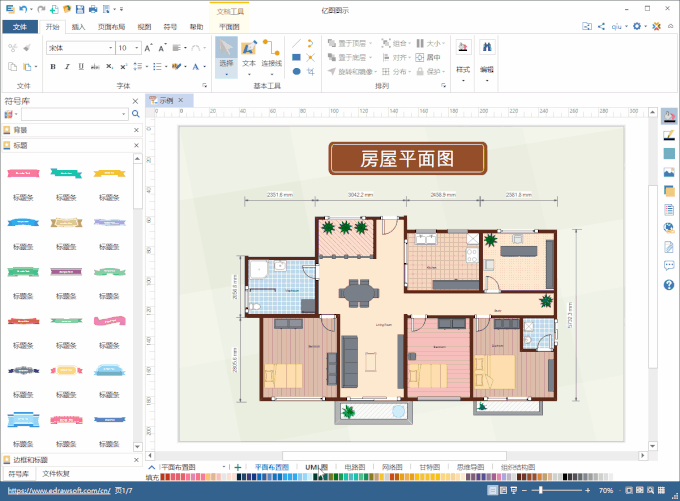Choose the 连接线 connector tool
This screenshot has height=501, width=680.
pos(271,54)
